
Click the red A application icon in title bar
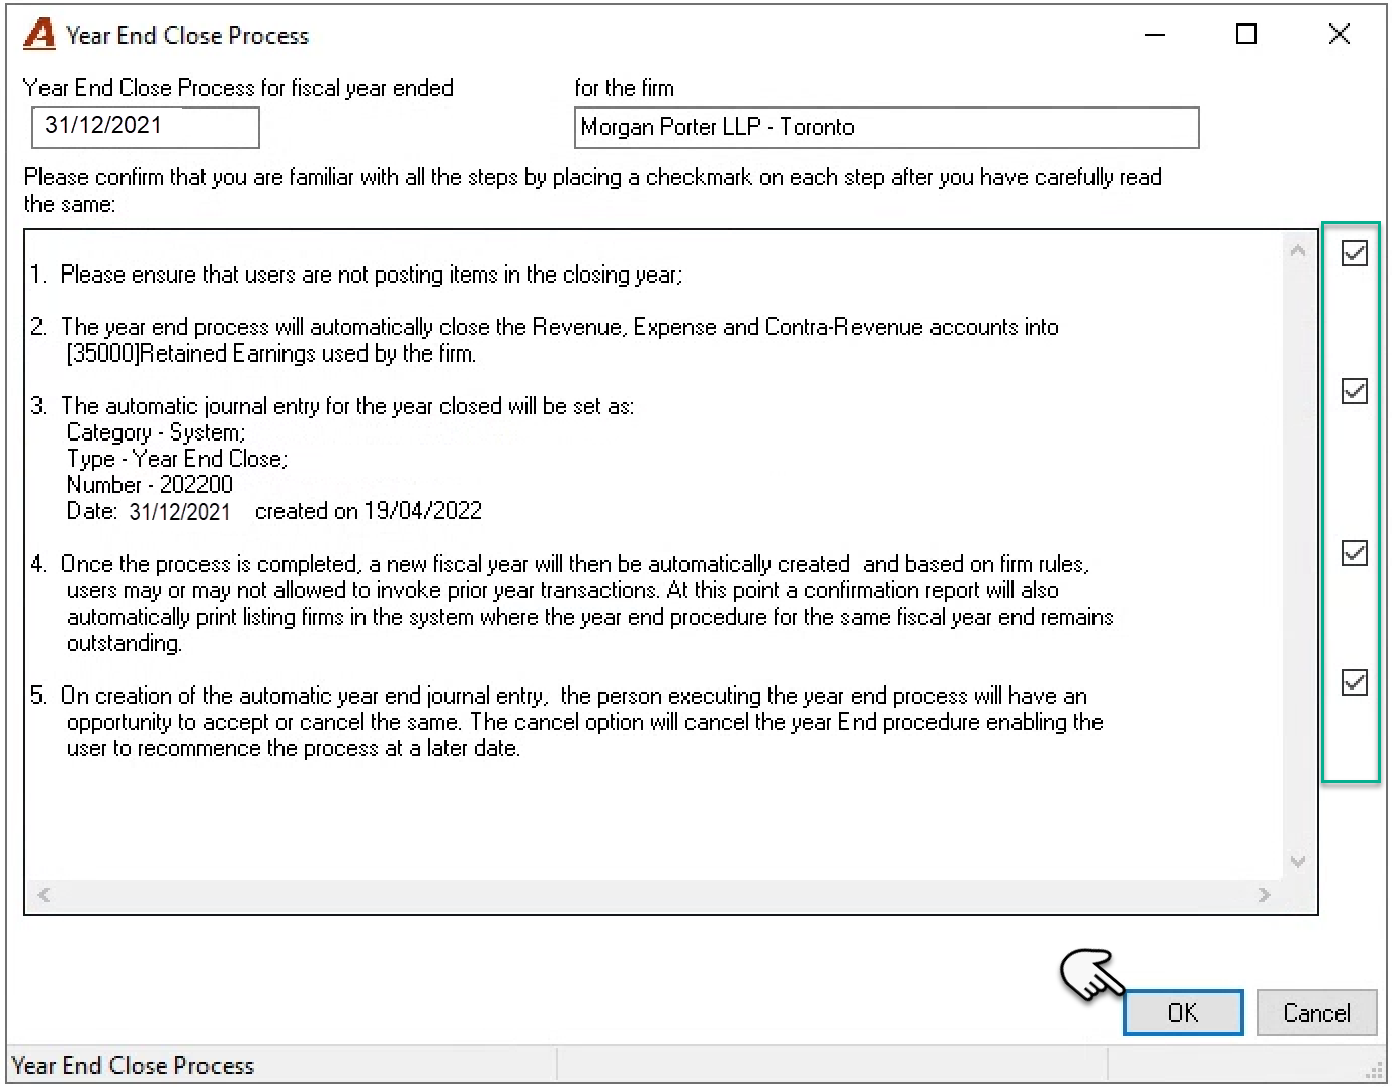(39, 35)
